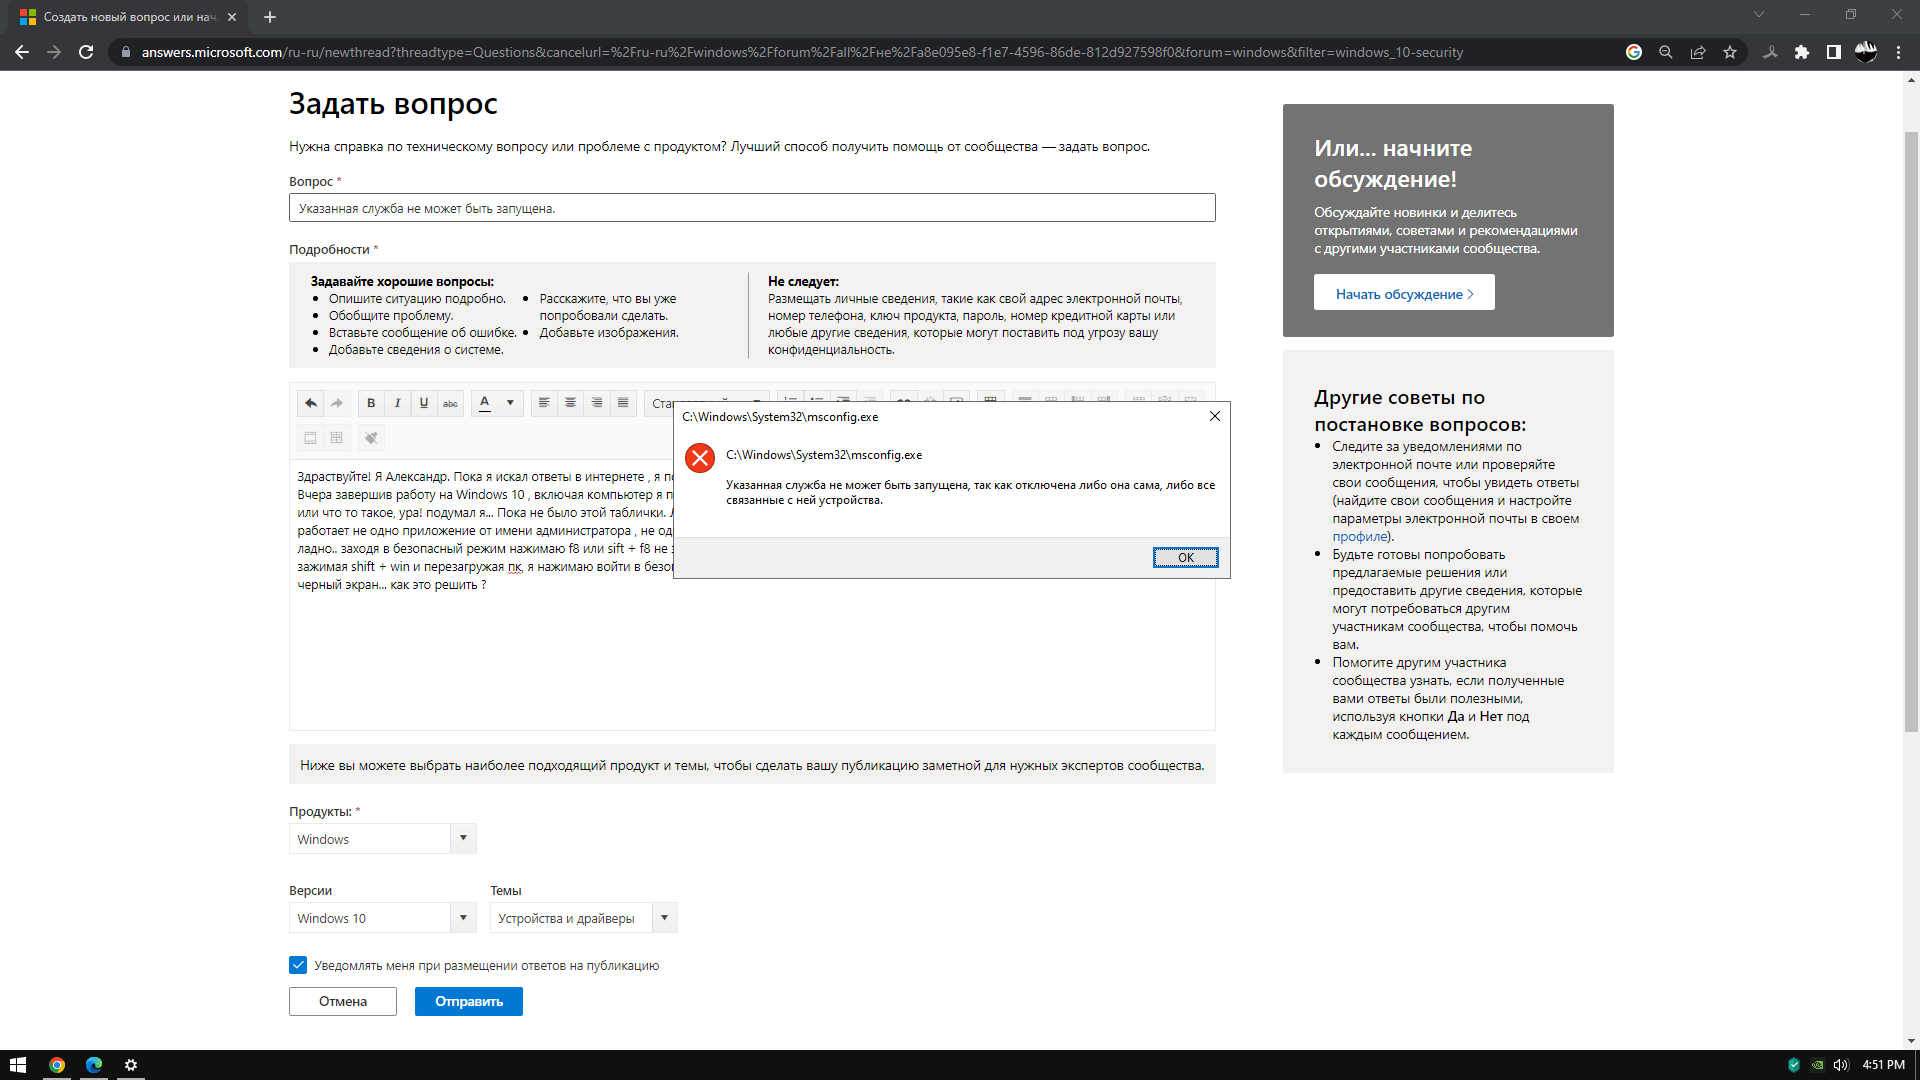Go back with browser back arrow
Screen dimensions: 1920x1080
22,52
